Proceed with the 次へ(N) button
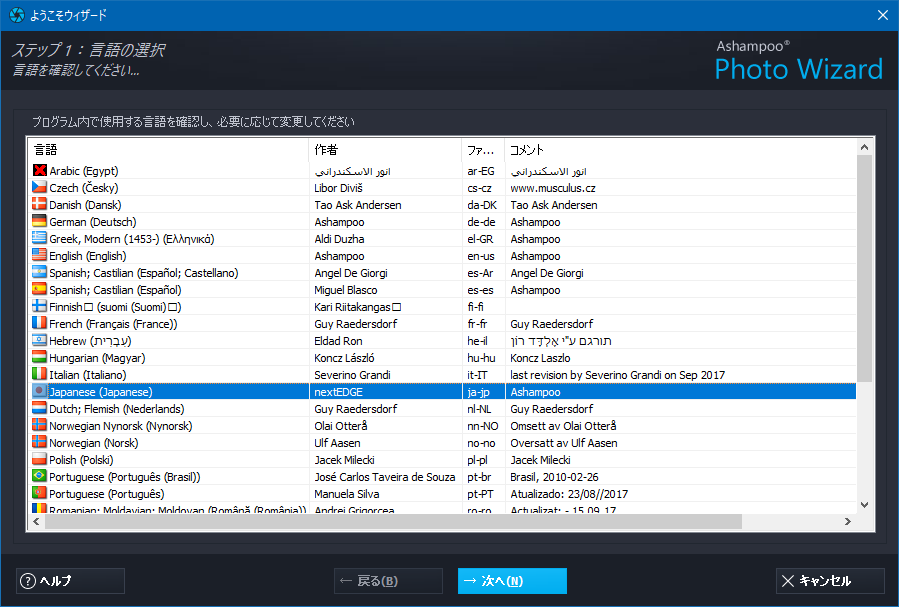The image size is (899, 607). click(x=512, y=581)
